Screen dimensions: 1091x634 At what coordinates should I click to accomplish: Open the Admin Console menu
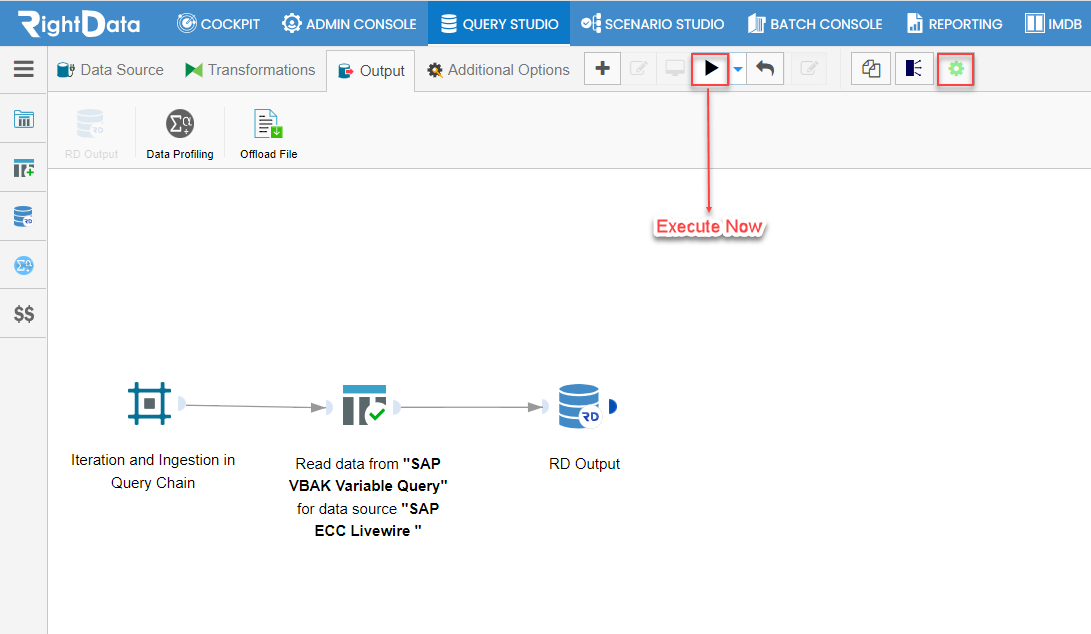(349, 24)
